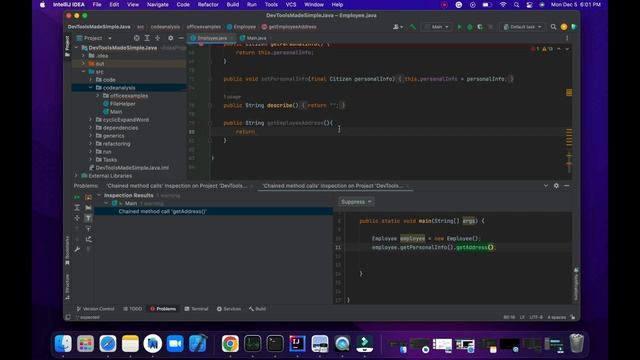This screenshot has height=360, width=640.
Task: Open editor tabs three-dot menu
Action: (567, 38)
